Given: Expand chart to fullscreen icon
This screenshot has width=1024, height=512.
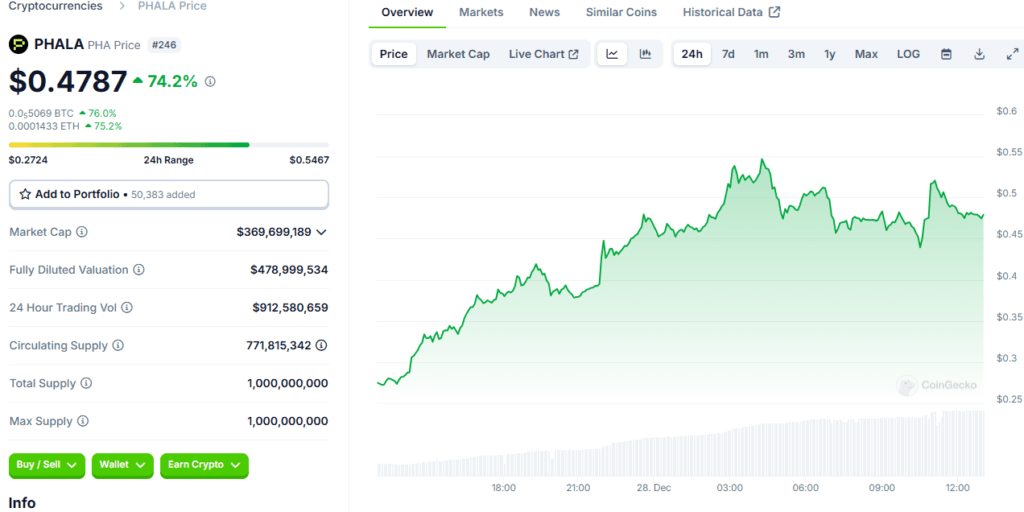Looking at the screenshot, I should click(x=1012, y=54).
